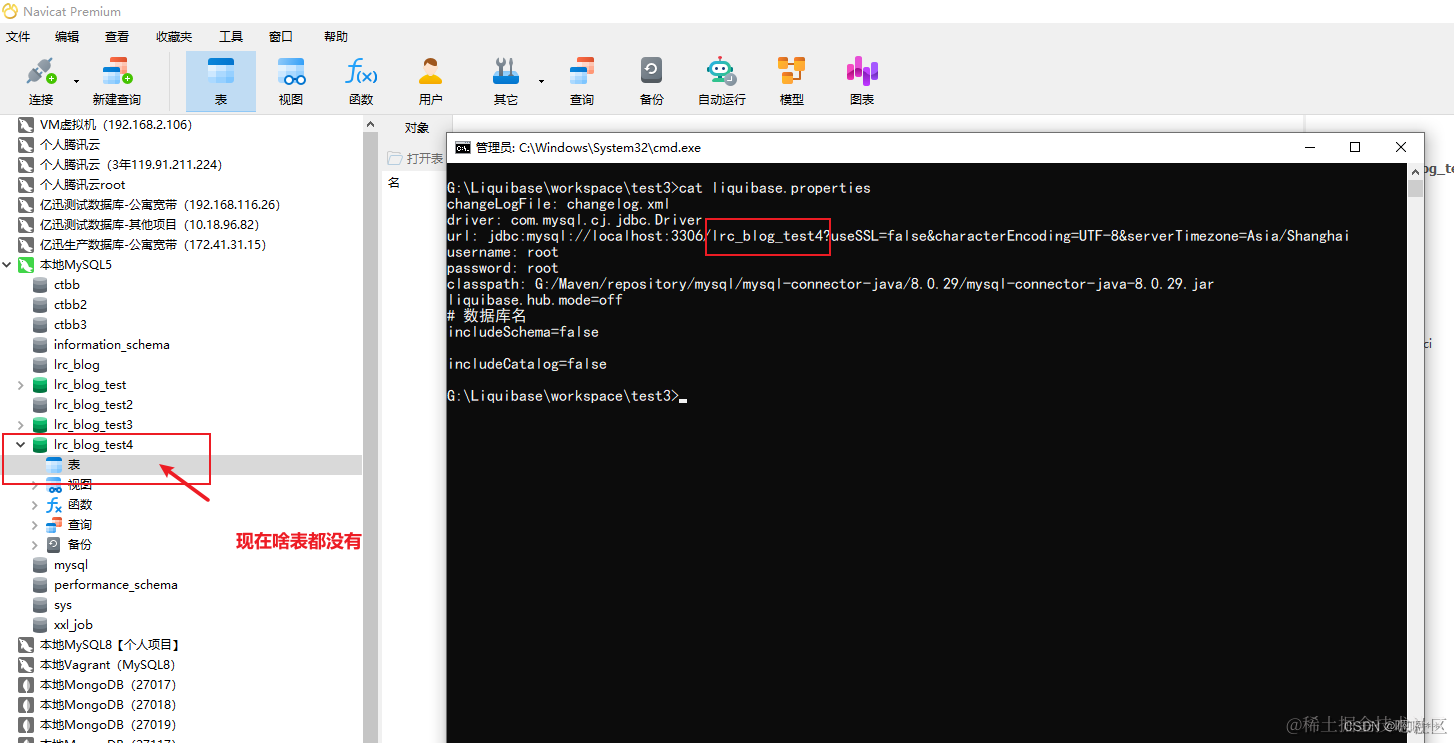Open the 文件 menu

[x=18, y=36]
